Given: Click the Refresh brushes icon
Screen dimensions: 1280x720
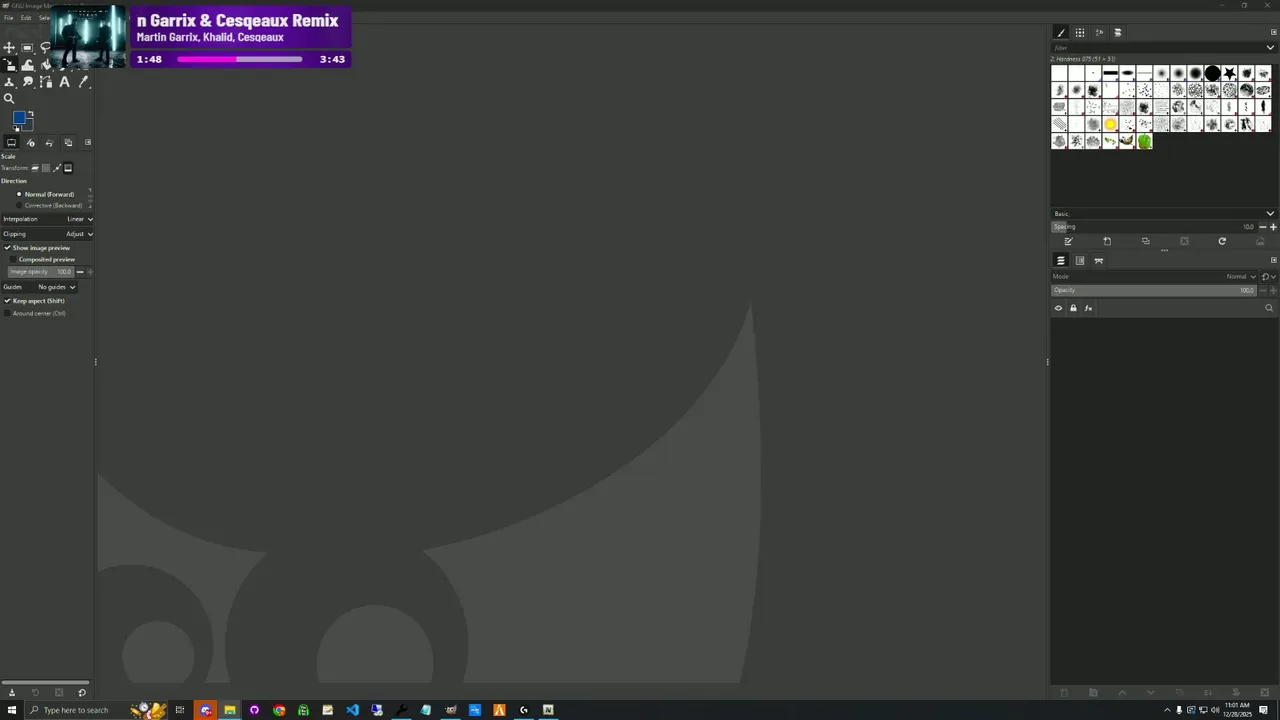Looking at the screenshot, I should pyautogui.click(x=1222, y=241).
